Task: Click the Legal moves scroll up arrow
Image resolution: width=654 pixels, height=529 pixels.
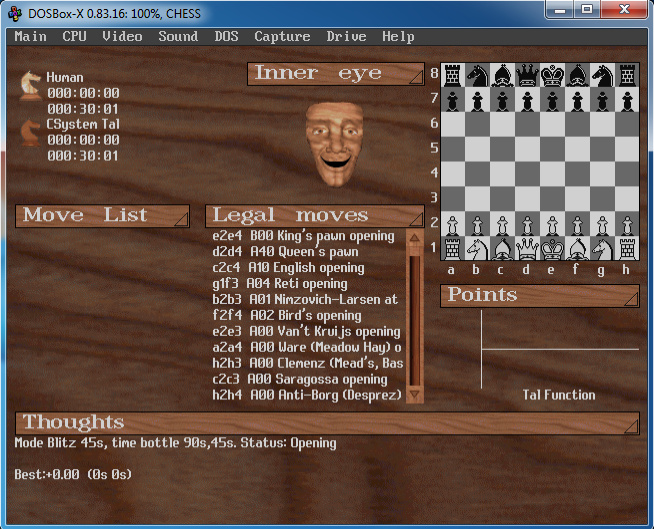Action: click(415, 238)
